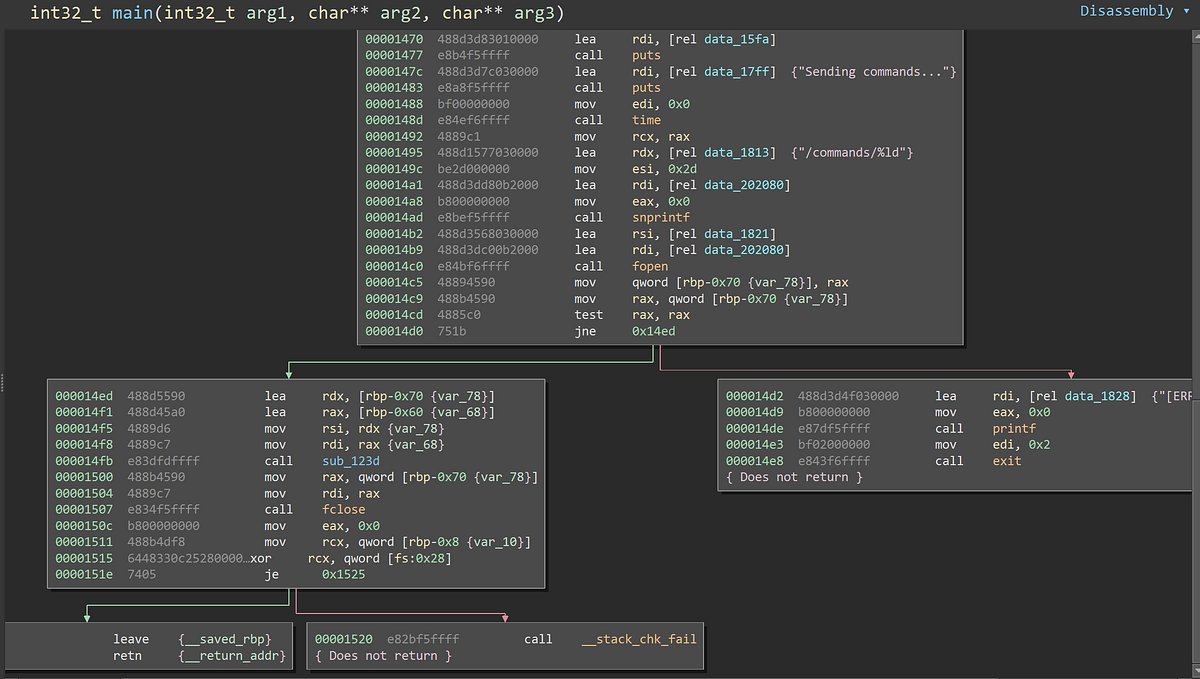The width and height of the screenshot is (1200, 679).
Task: Click je target 0x1525
Action: tap(343, 574)
